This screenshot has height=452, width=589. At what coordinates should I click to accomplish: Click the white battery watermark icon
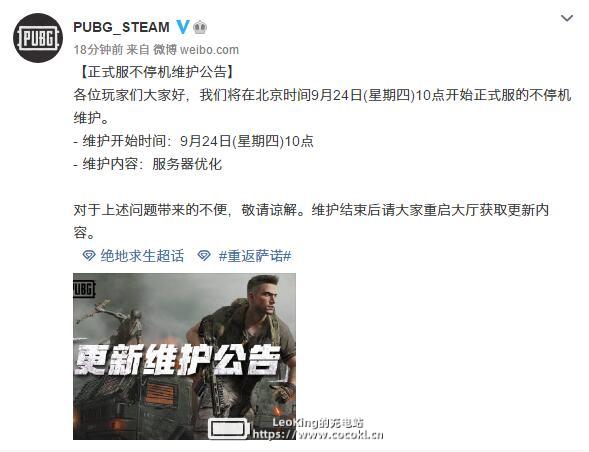229,429
